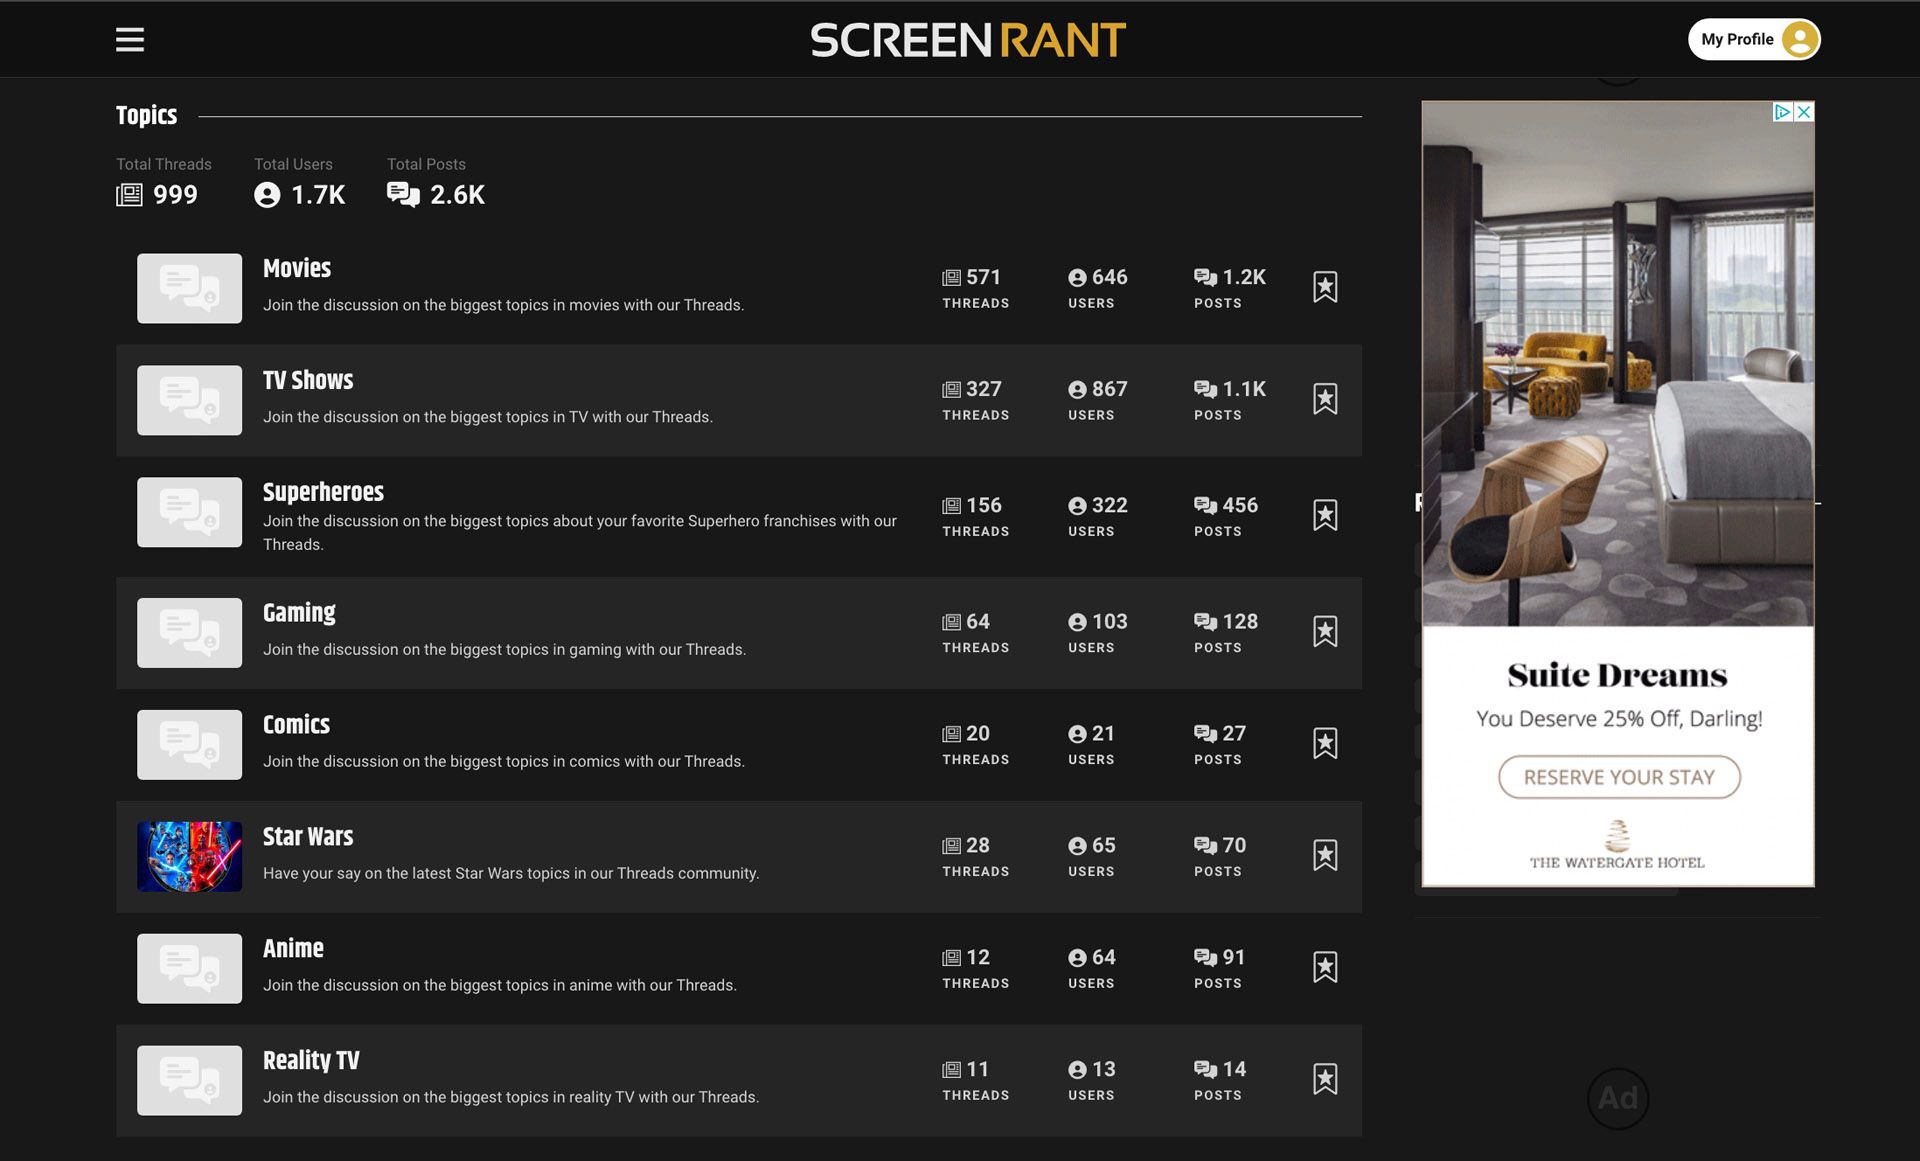
Task: Click the Anime 91 posts icon
Action: point(1205,957)
